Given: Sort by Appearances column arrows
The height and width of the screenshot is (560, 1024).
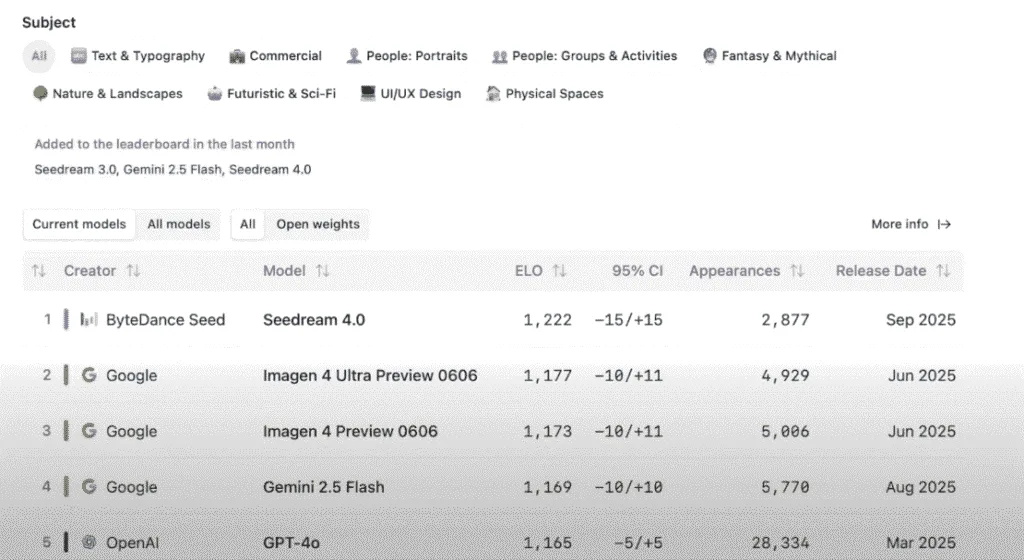Looking at the screenshot, I should [797, 271].
